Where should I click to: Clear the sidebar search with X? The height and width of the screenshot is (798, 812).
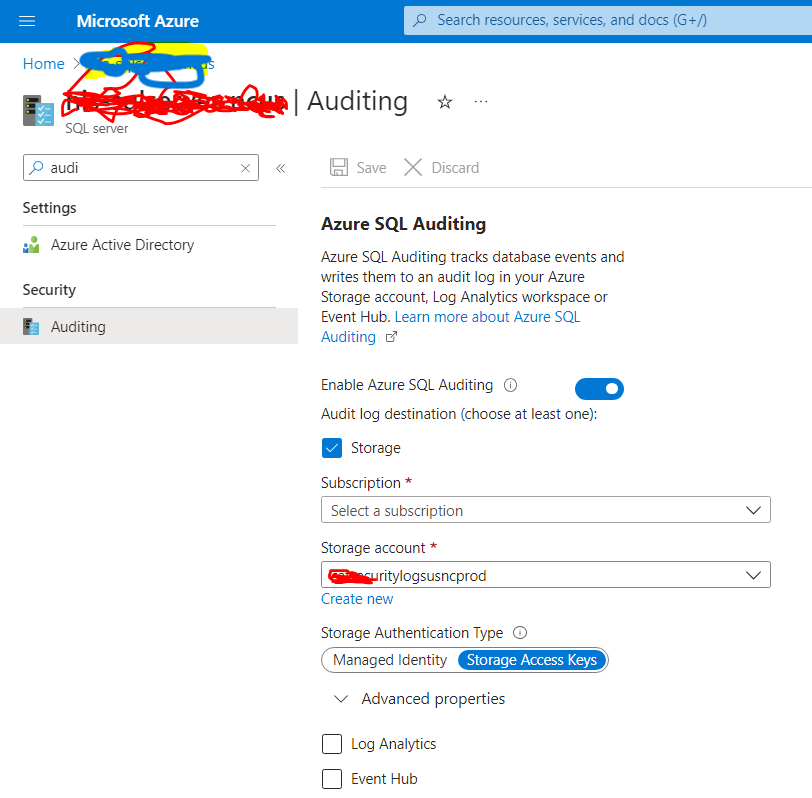(x=245, y=168)
